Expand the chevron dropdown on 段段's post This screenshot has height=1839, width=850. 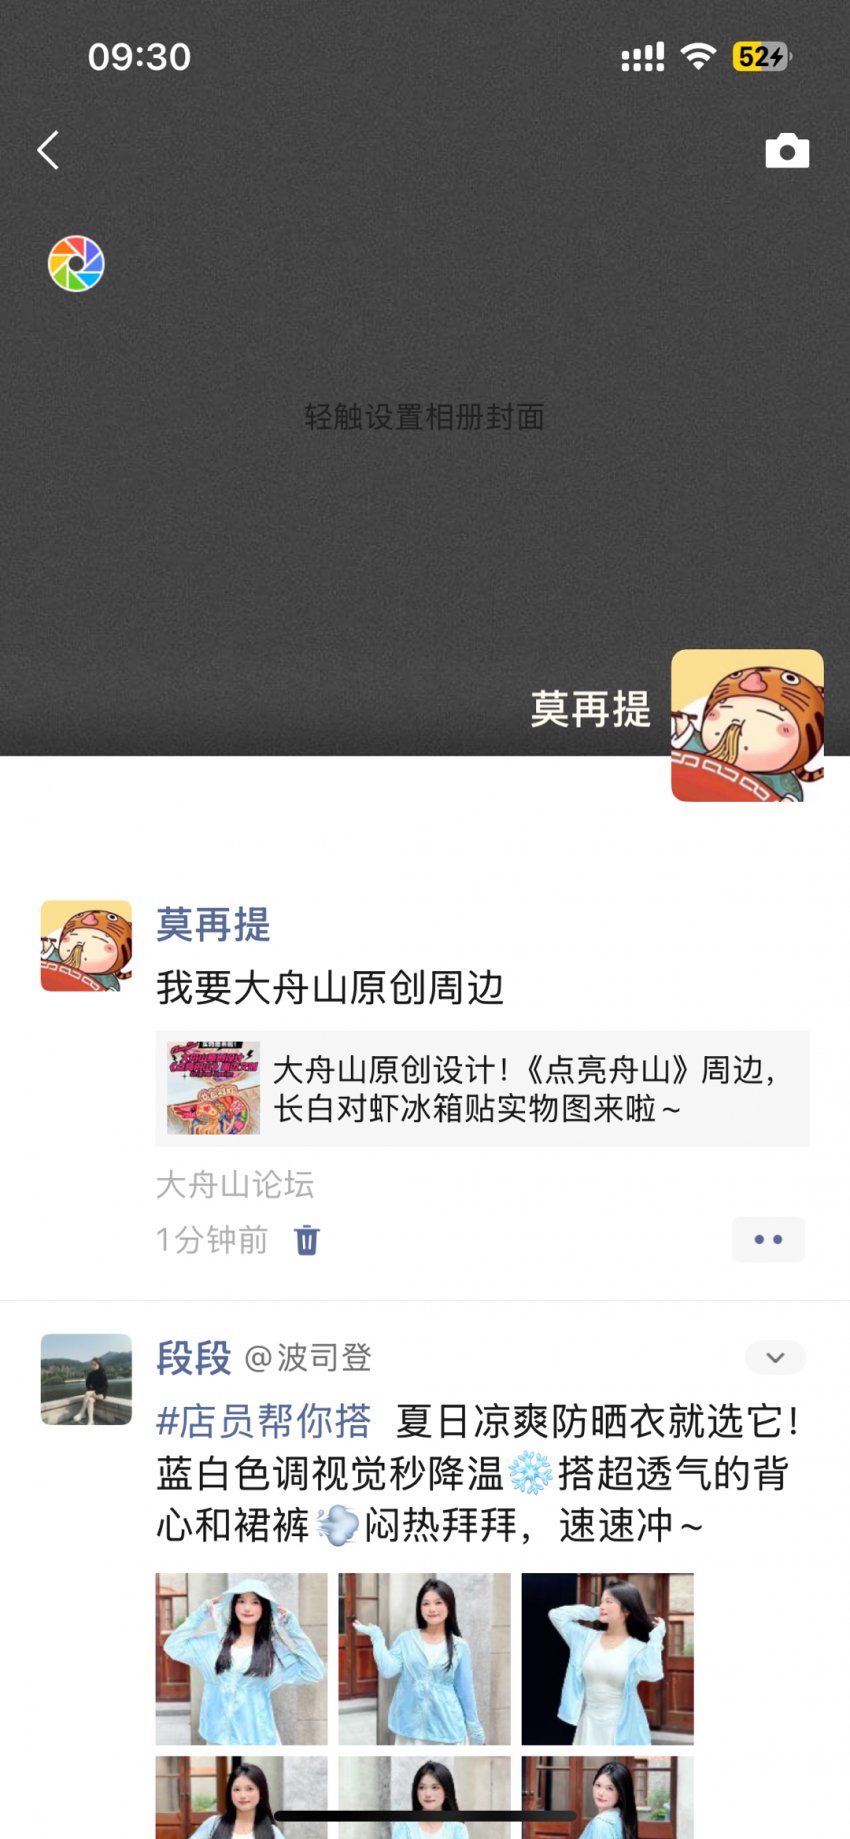775,1357
